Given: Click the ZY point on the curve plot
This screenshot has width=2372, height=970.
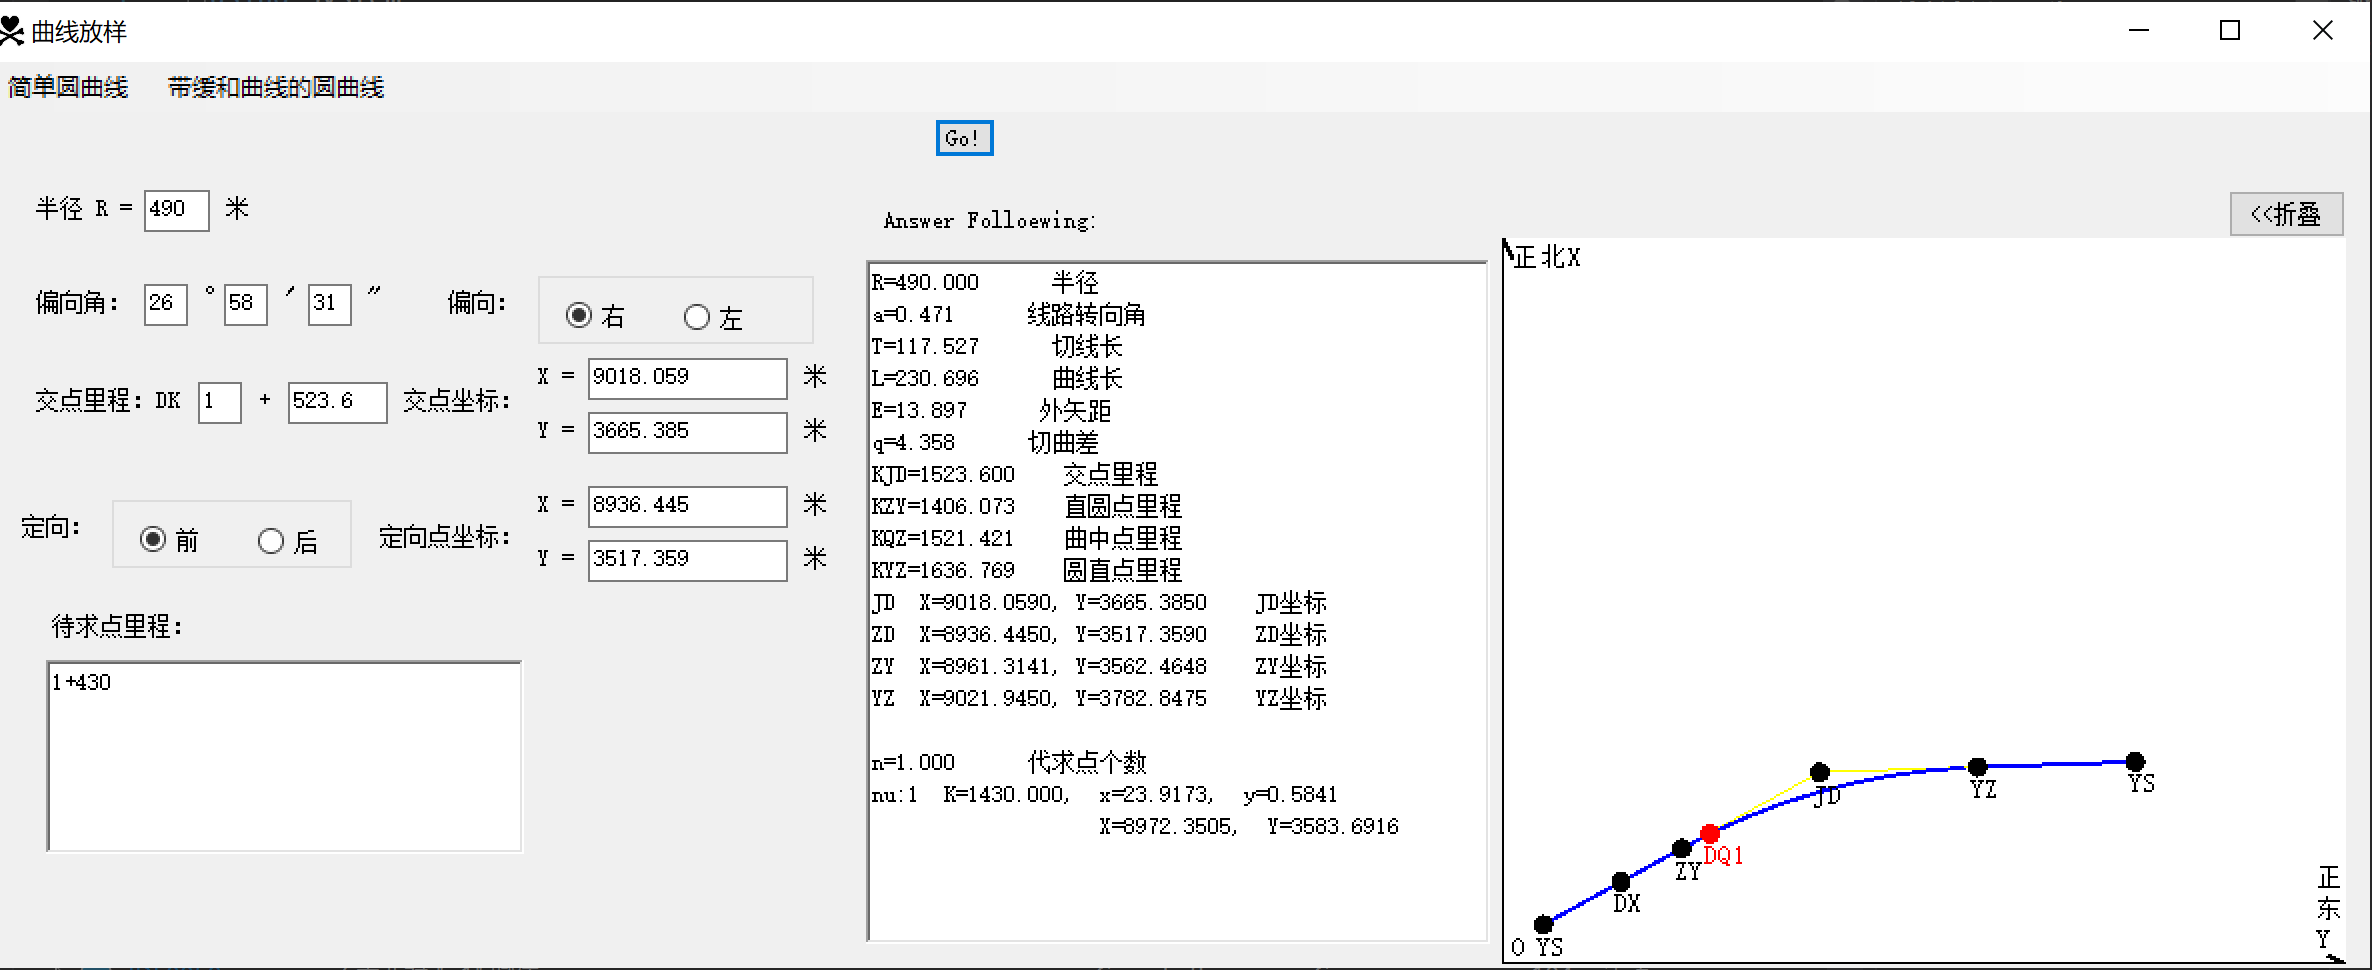Looking at the screenshot, I should click(1682, 848).
